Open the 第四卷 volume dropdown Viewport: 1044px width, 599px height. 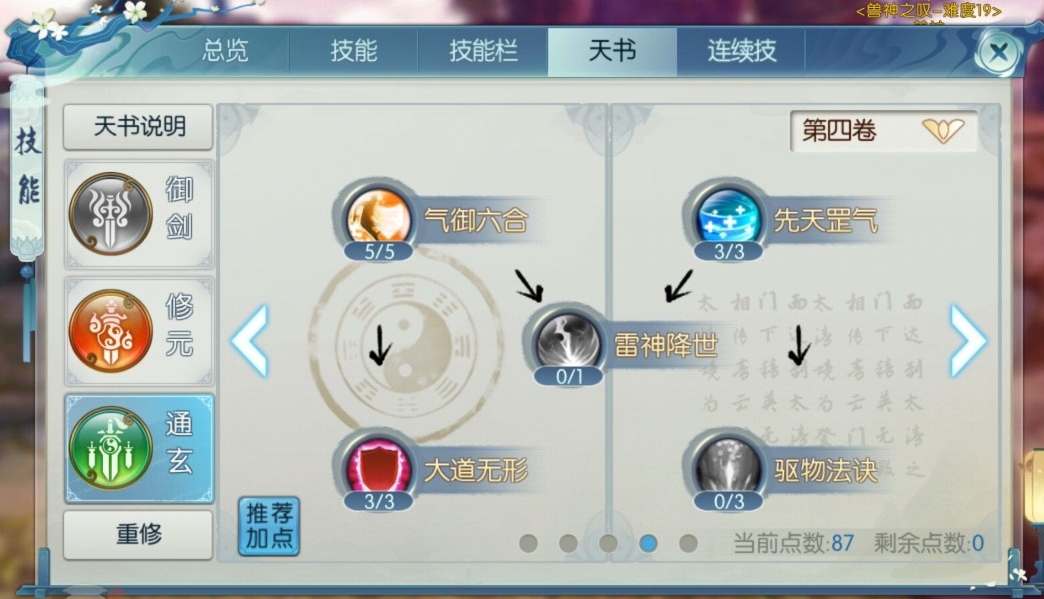[x=884, y=131]
